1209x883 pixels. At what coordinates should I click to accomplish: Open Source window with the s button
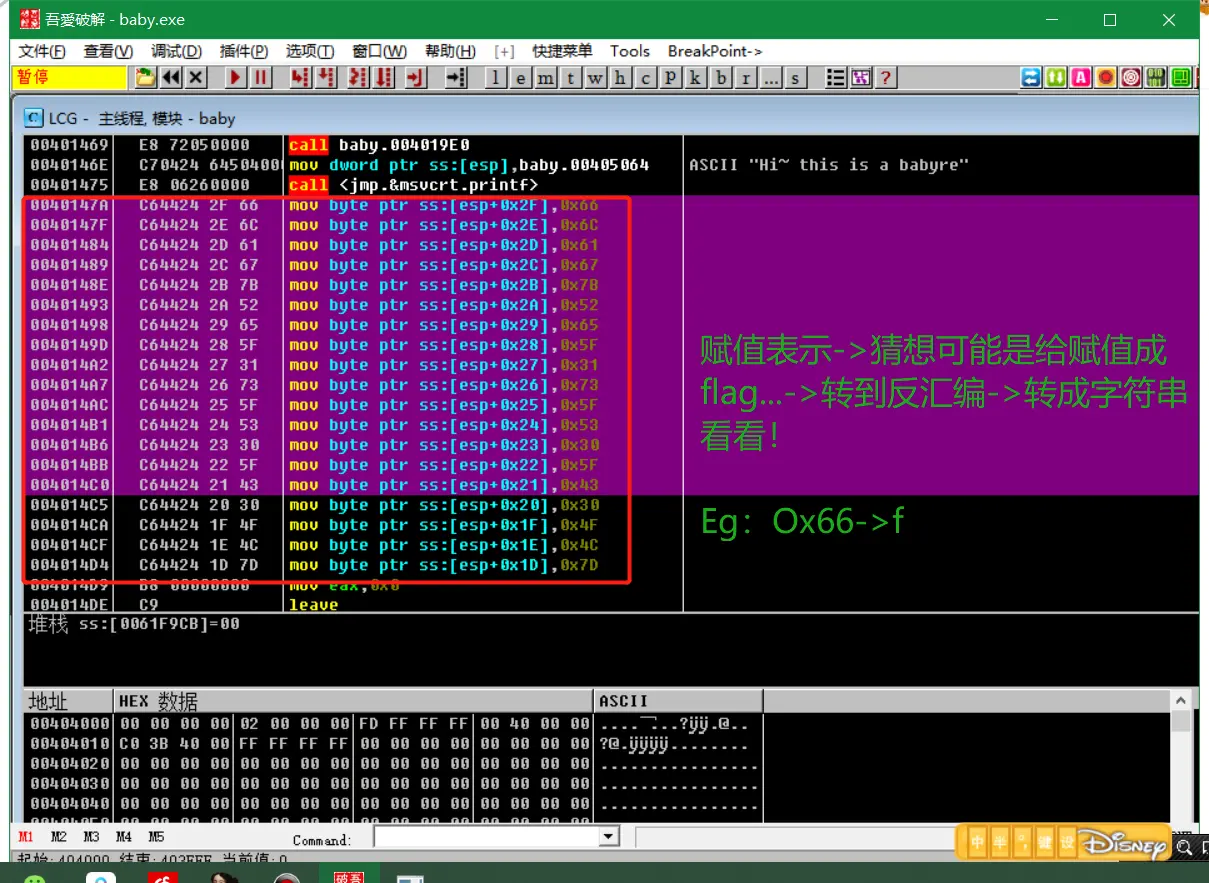coord(796,78)
